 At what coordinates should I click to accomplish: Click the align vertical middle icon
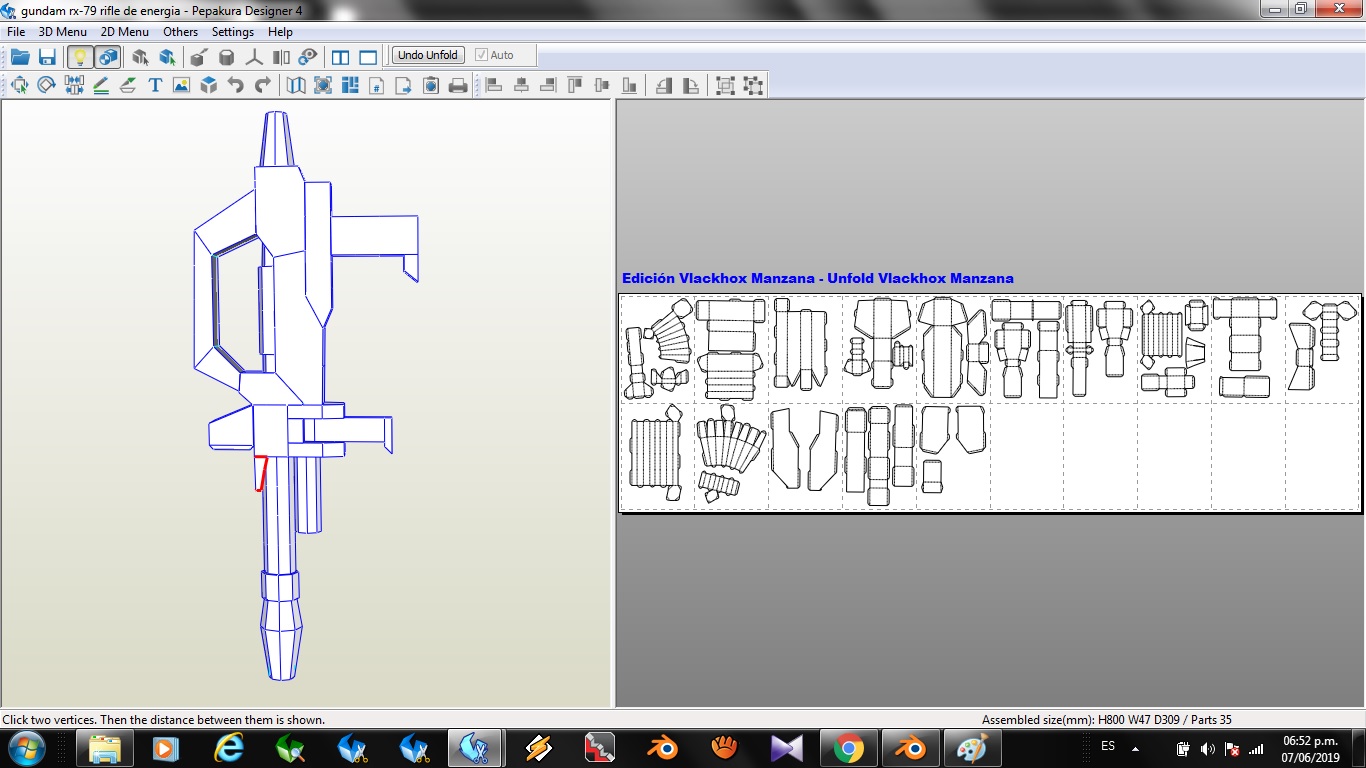(602, 85)
